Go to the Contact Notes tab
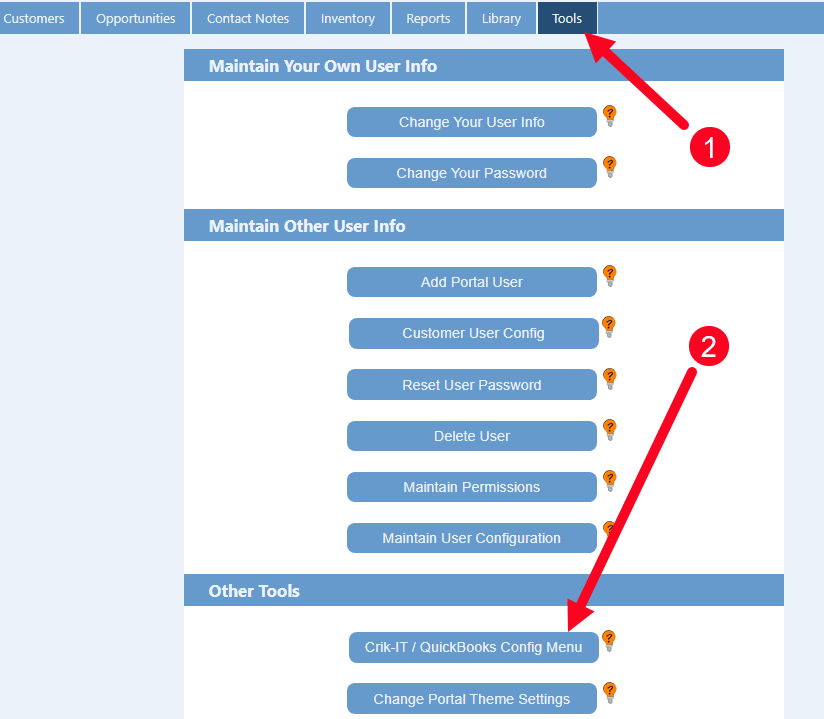824x719 pixels. click(248, 18)
